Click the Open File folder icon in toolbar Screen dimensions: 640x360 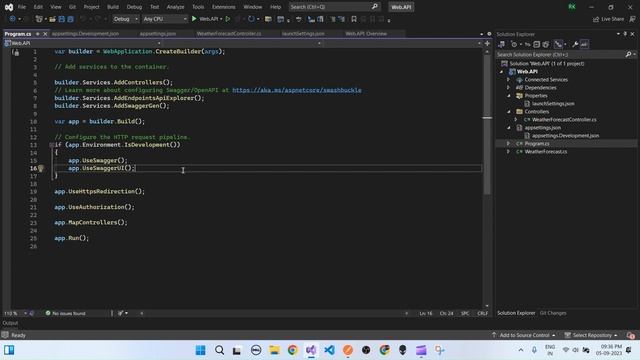click(x=52, y=19)
